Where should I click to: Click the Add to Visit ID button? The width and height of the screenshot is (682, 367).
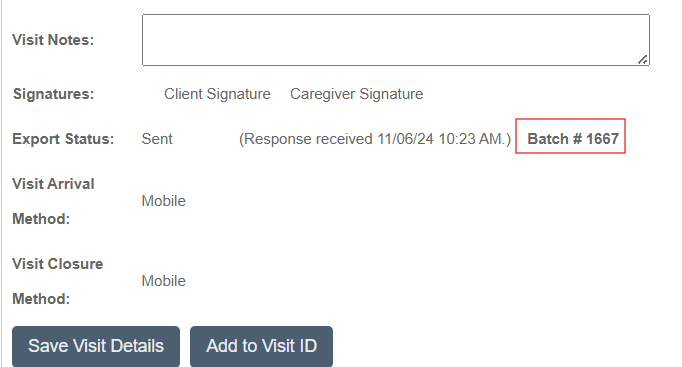pyautogui.click(x=261, y=347)
